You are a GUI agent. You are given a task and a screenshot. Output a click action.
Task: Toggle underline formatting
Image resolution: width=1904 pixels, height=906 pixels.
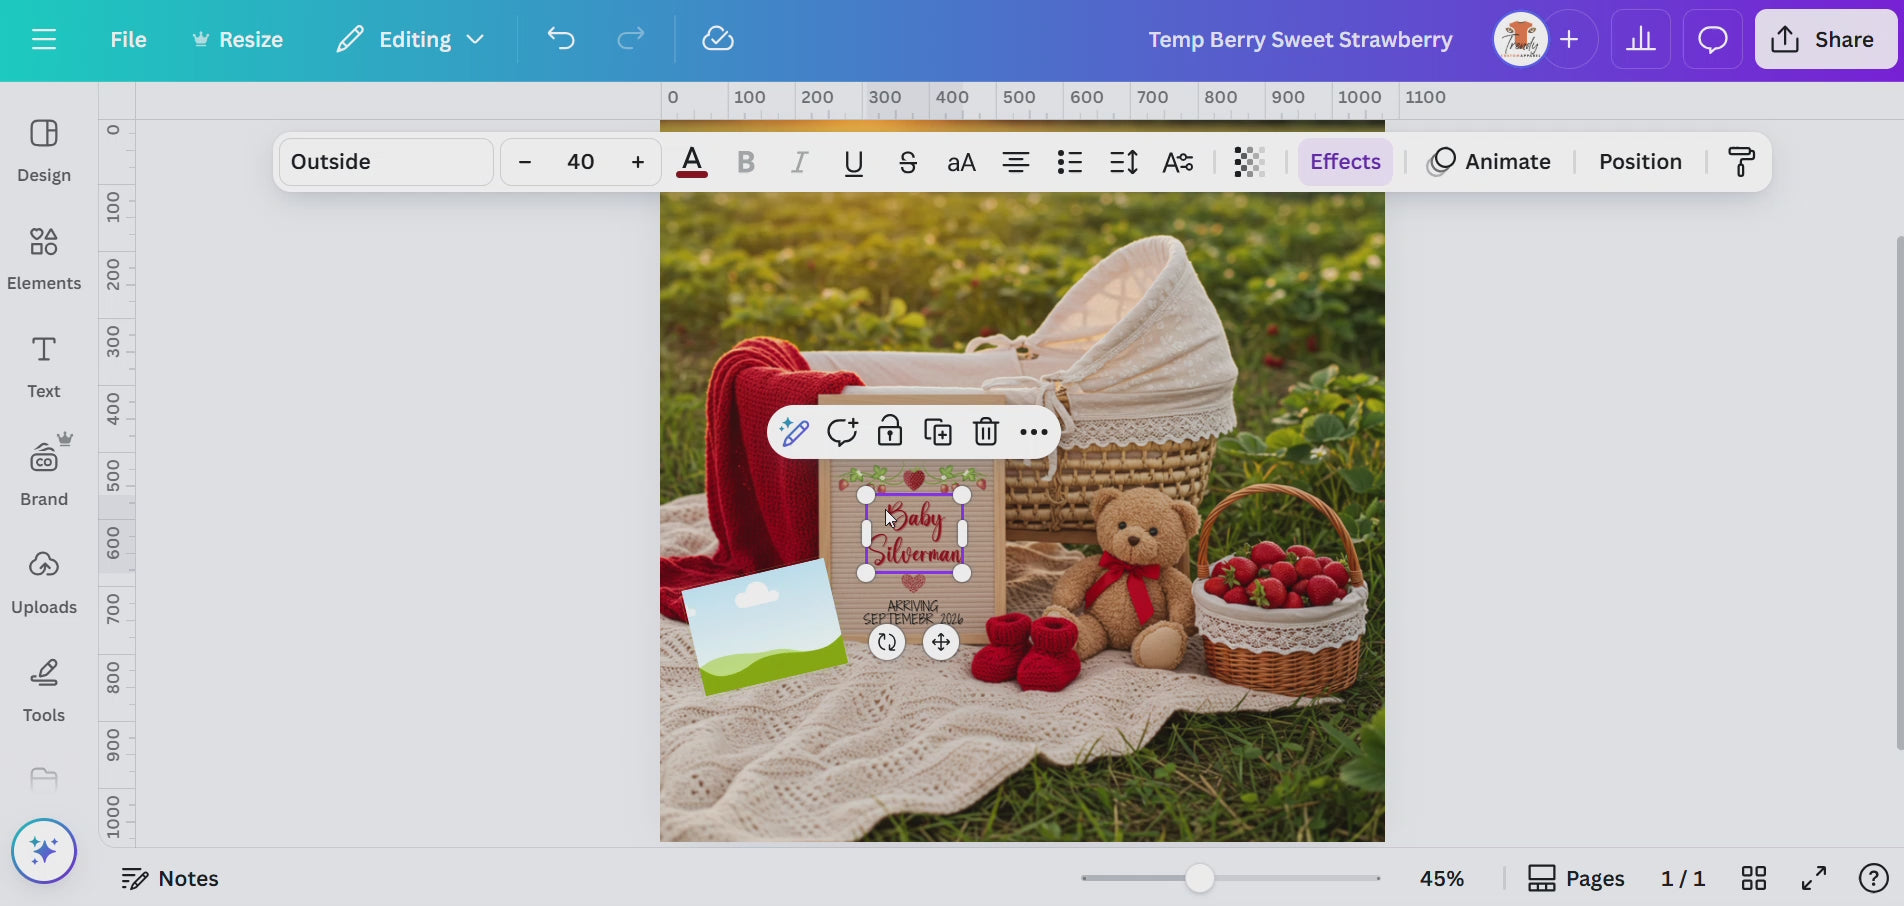pos(853,162)
